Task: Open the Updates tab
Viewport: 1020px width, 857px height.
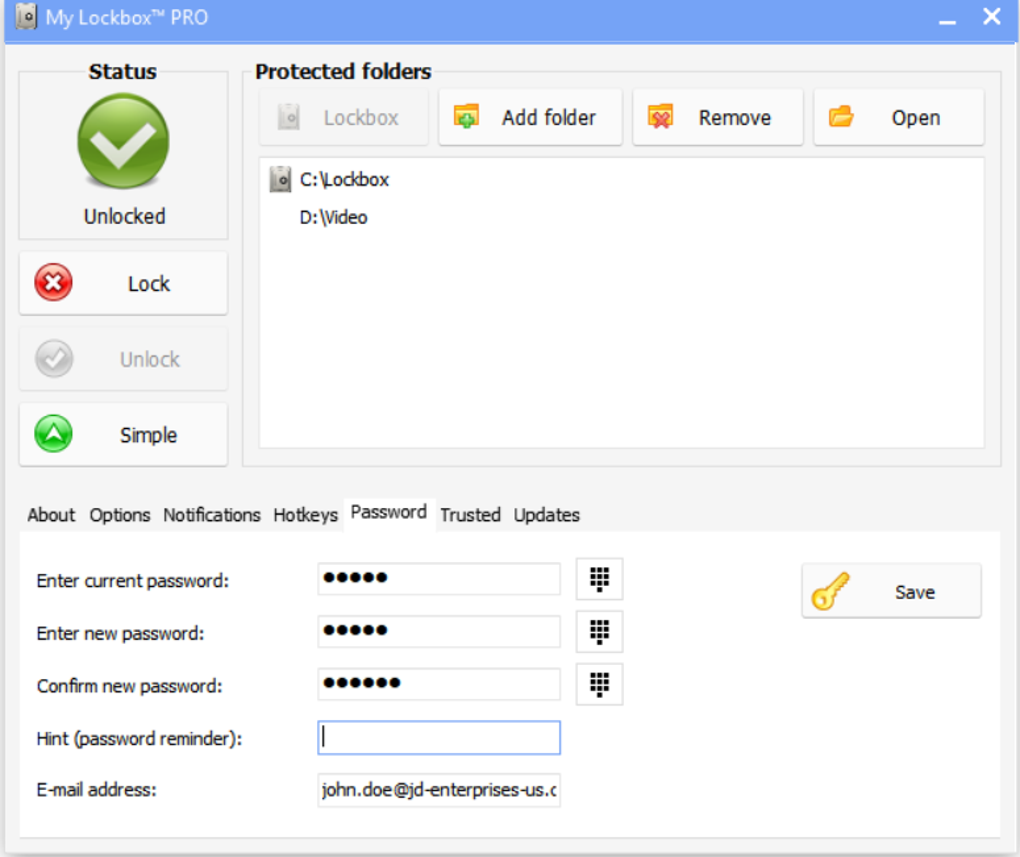Action: [x=546, y=515]
